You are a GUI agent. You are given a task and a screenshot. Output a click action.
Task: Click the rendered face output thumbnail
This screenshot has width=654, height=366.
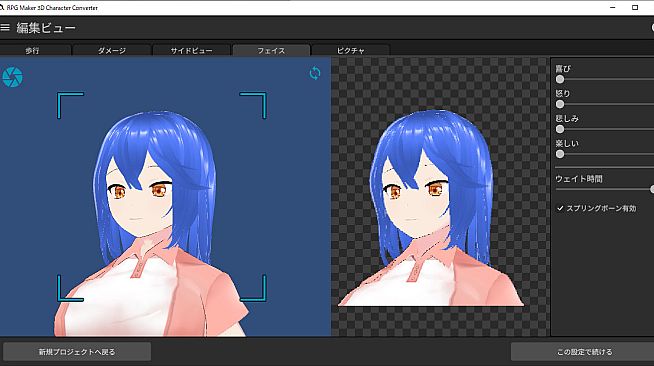click(x=430, y=208)
